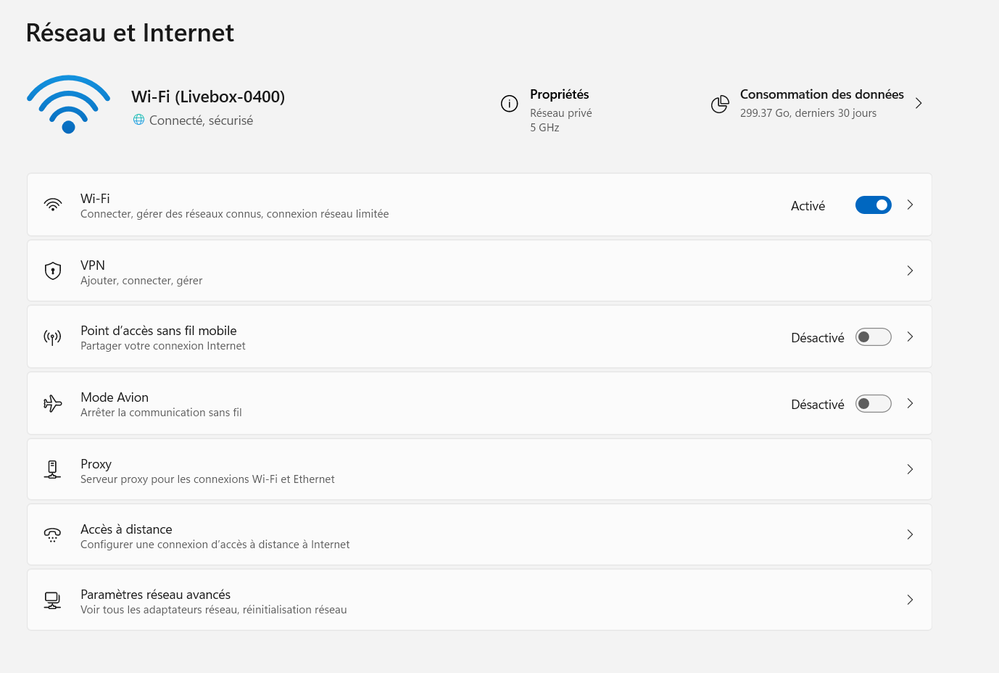Click the Propriétés info icon

(509, 104)
